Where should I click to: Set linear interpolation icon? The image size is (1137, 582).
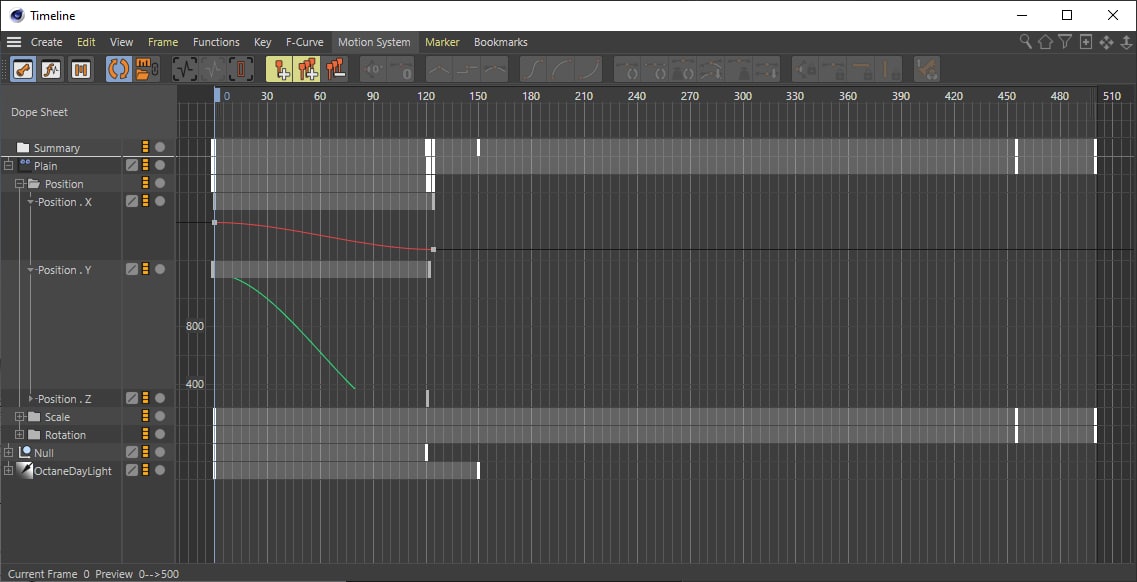[439, 70]
